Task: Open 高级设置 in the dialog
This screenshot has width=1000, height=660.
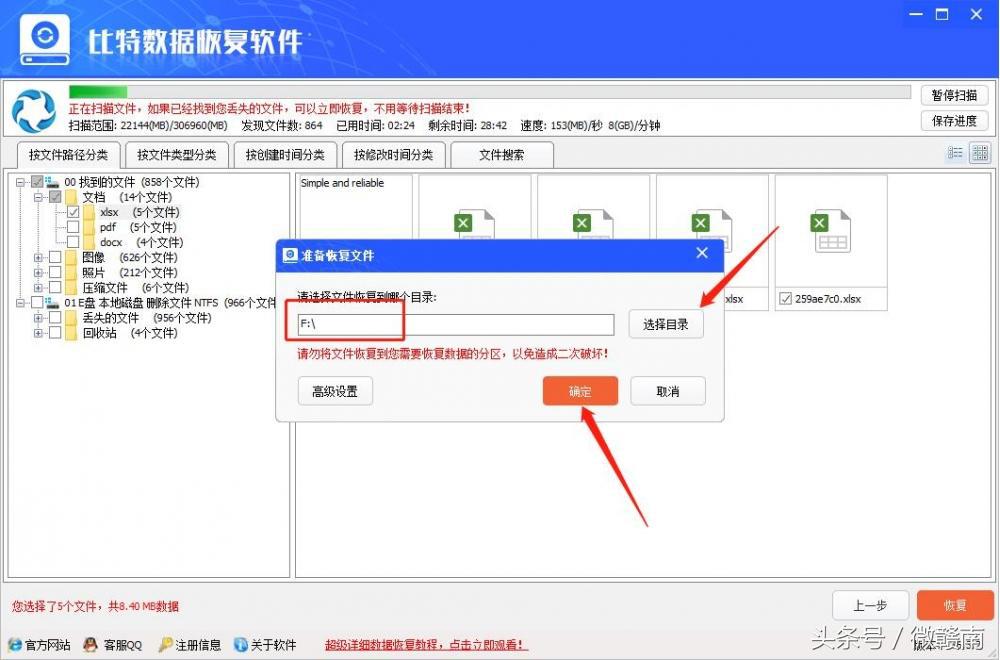Action: pos(335,391)
